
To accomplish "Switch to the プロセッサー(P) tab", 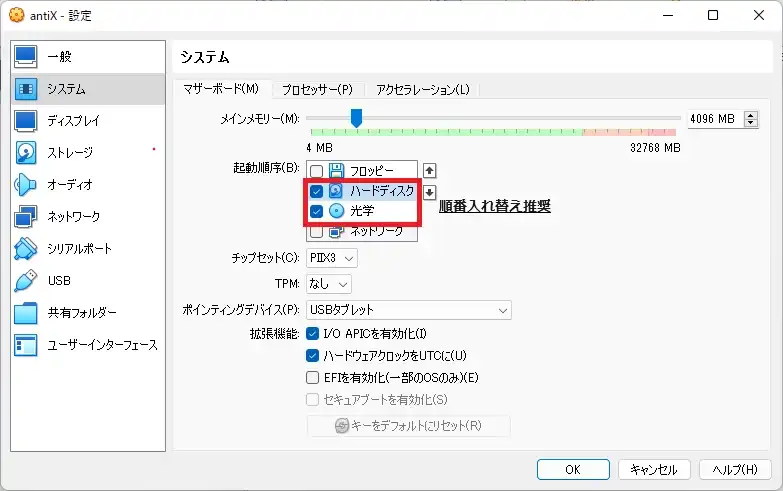I will coord(316,89).
